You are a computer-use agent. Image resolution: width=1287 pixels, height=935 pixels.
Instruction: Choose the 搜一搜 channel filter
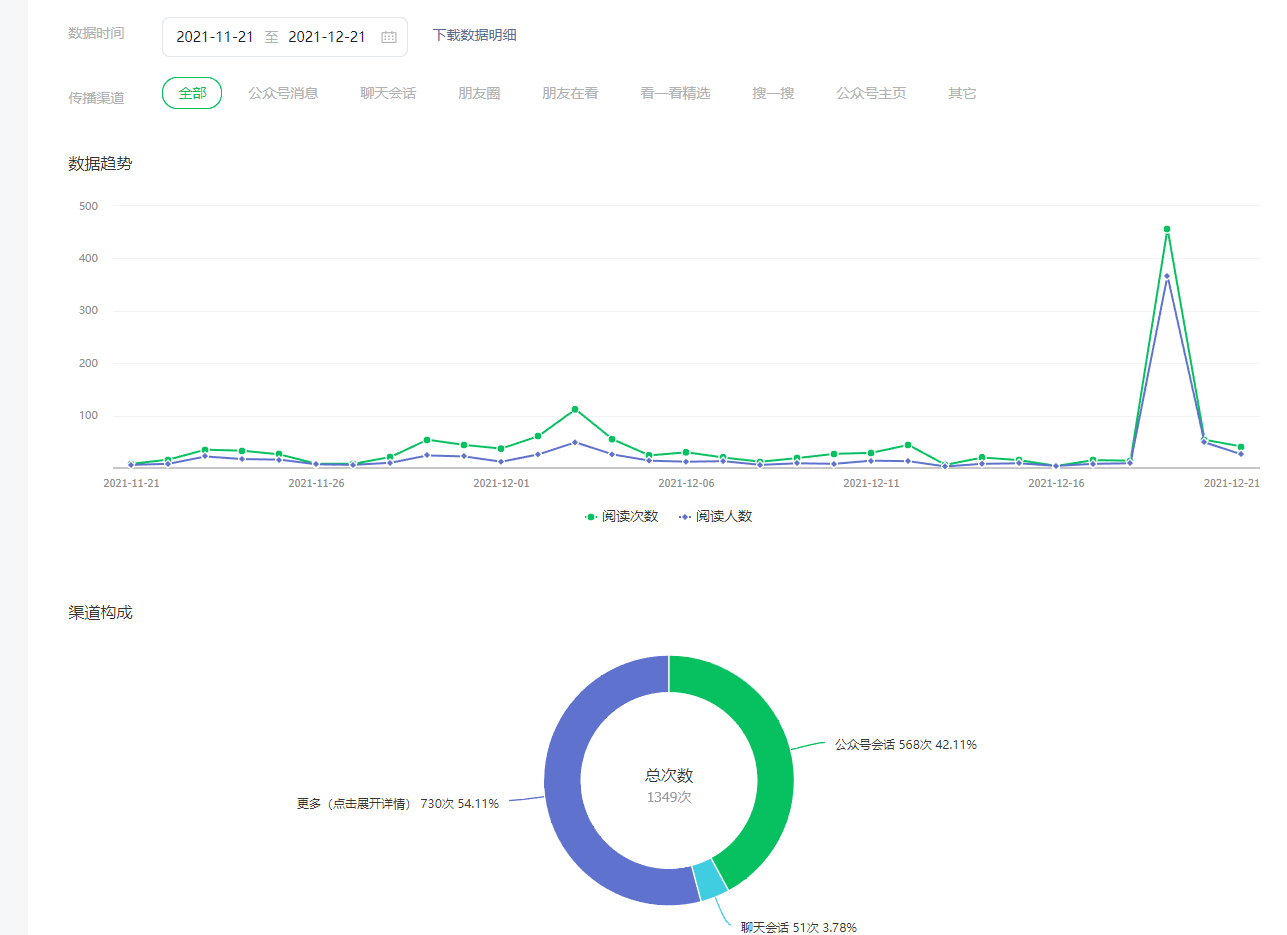773,93
